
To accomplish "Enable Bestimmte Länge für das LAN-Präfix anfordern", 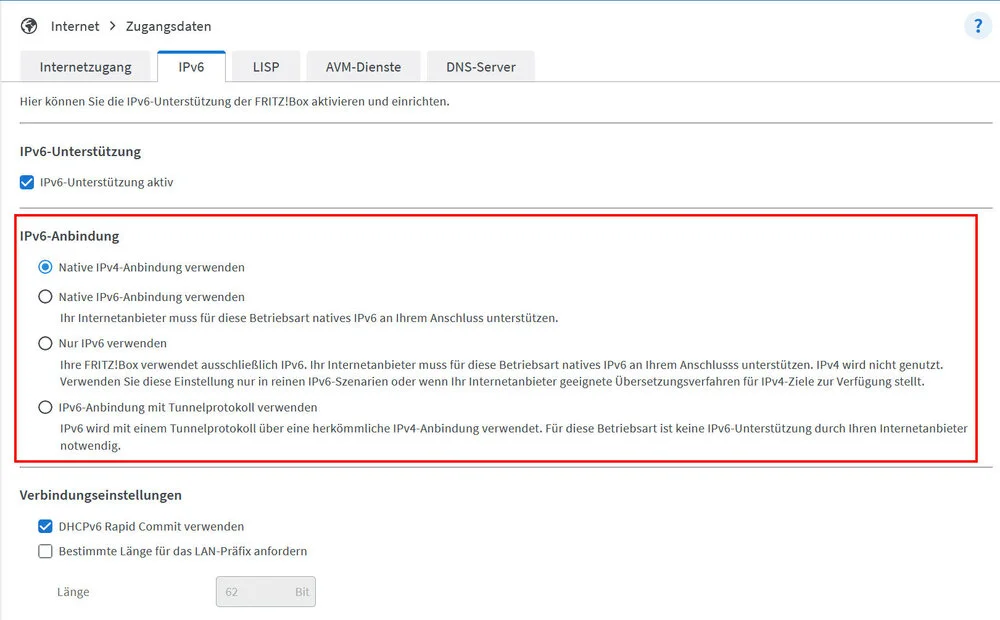I will coord(45,551).
